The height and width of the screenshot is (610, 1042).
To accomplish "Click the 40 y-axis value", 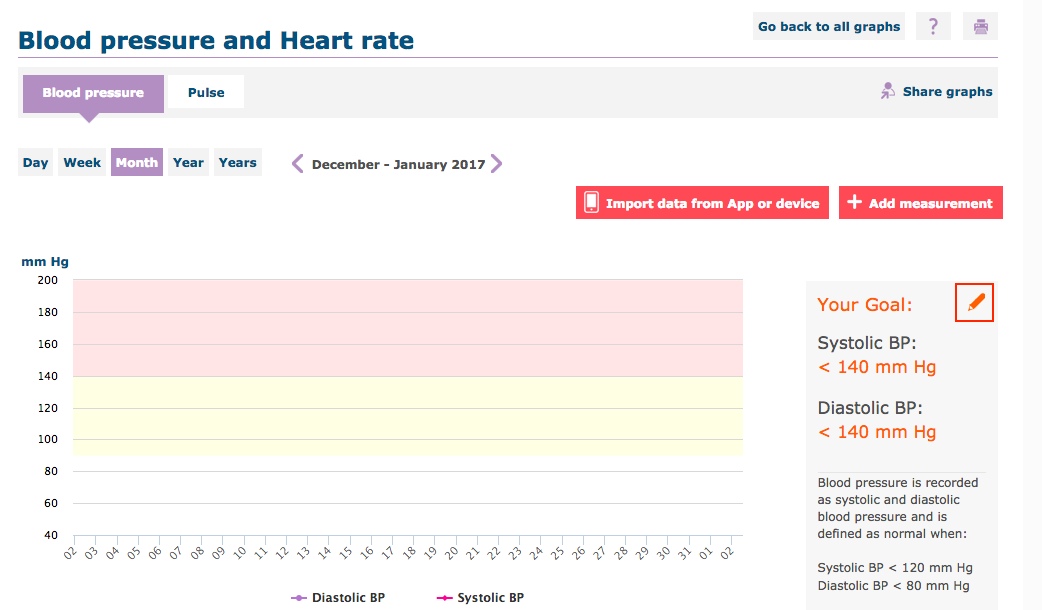I will coord(51,535).
